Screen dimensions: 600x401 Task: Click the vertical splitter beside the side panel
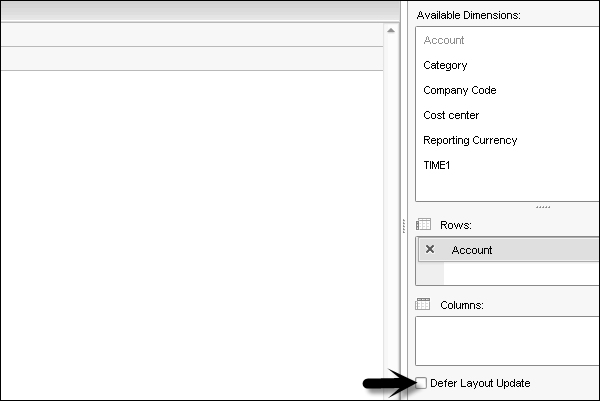(x=403, y=226)
